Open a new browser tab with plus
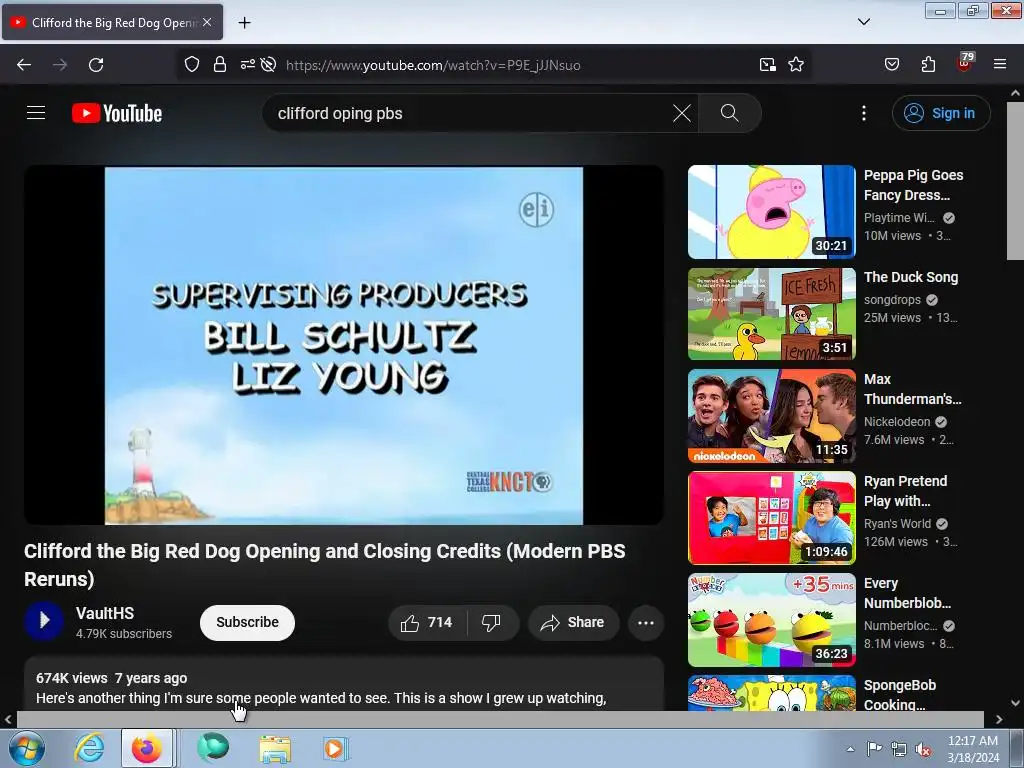1024x768 pixels. (244, 23)
